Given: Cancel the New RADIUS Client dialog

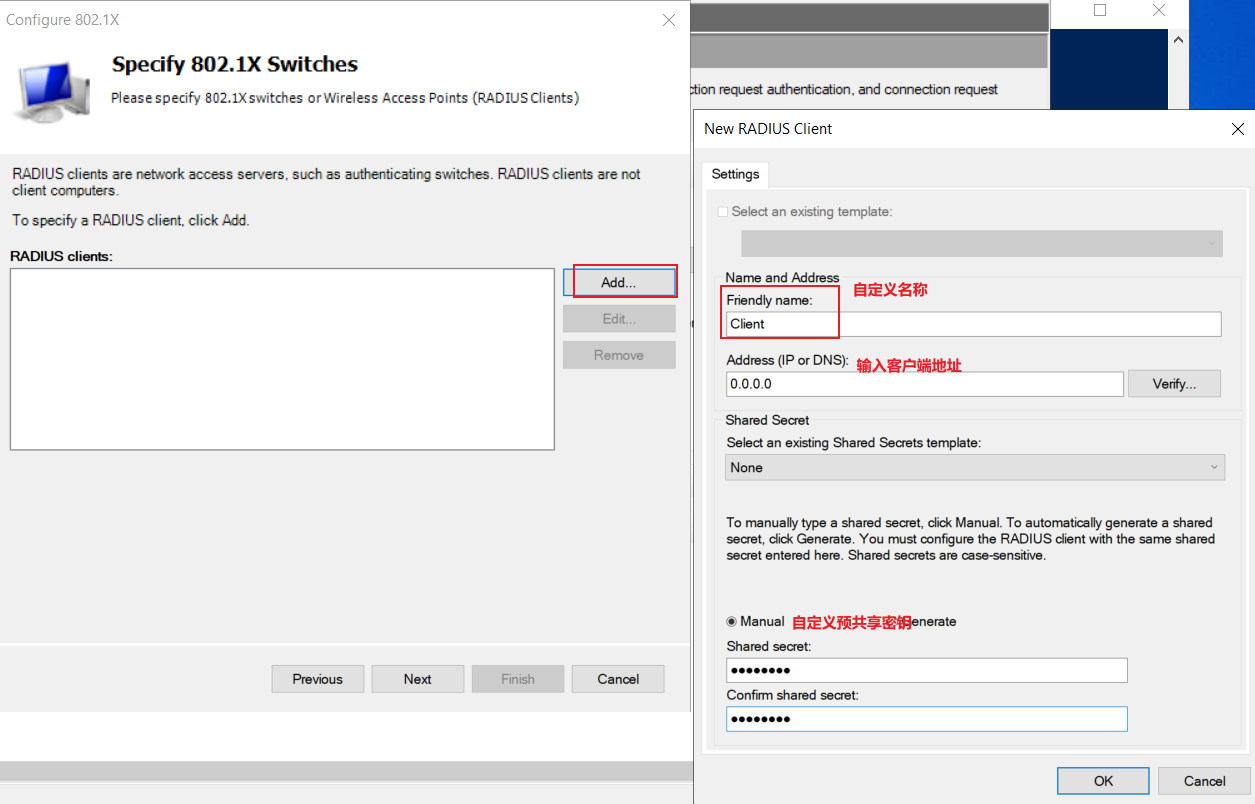Looking at the screenshot, I should coord(1204,781).
